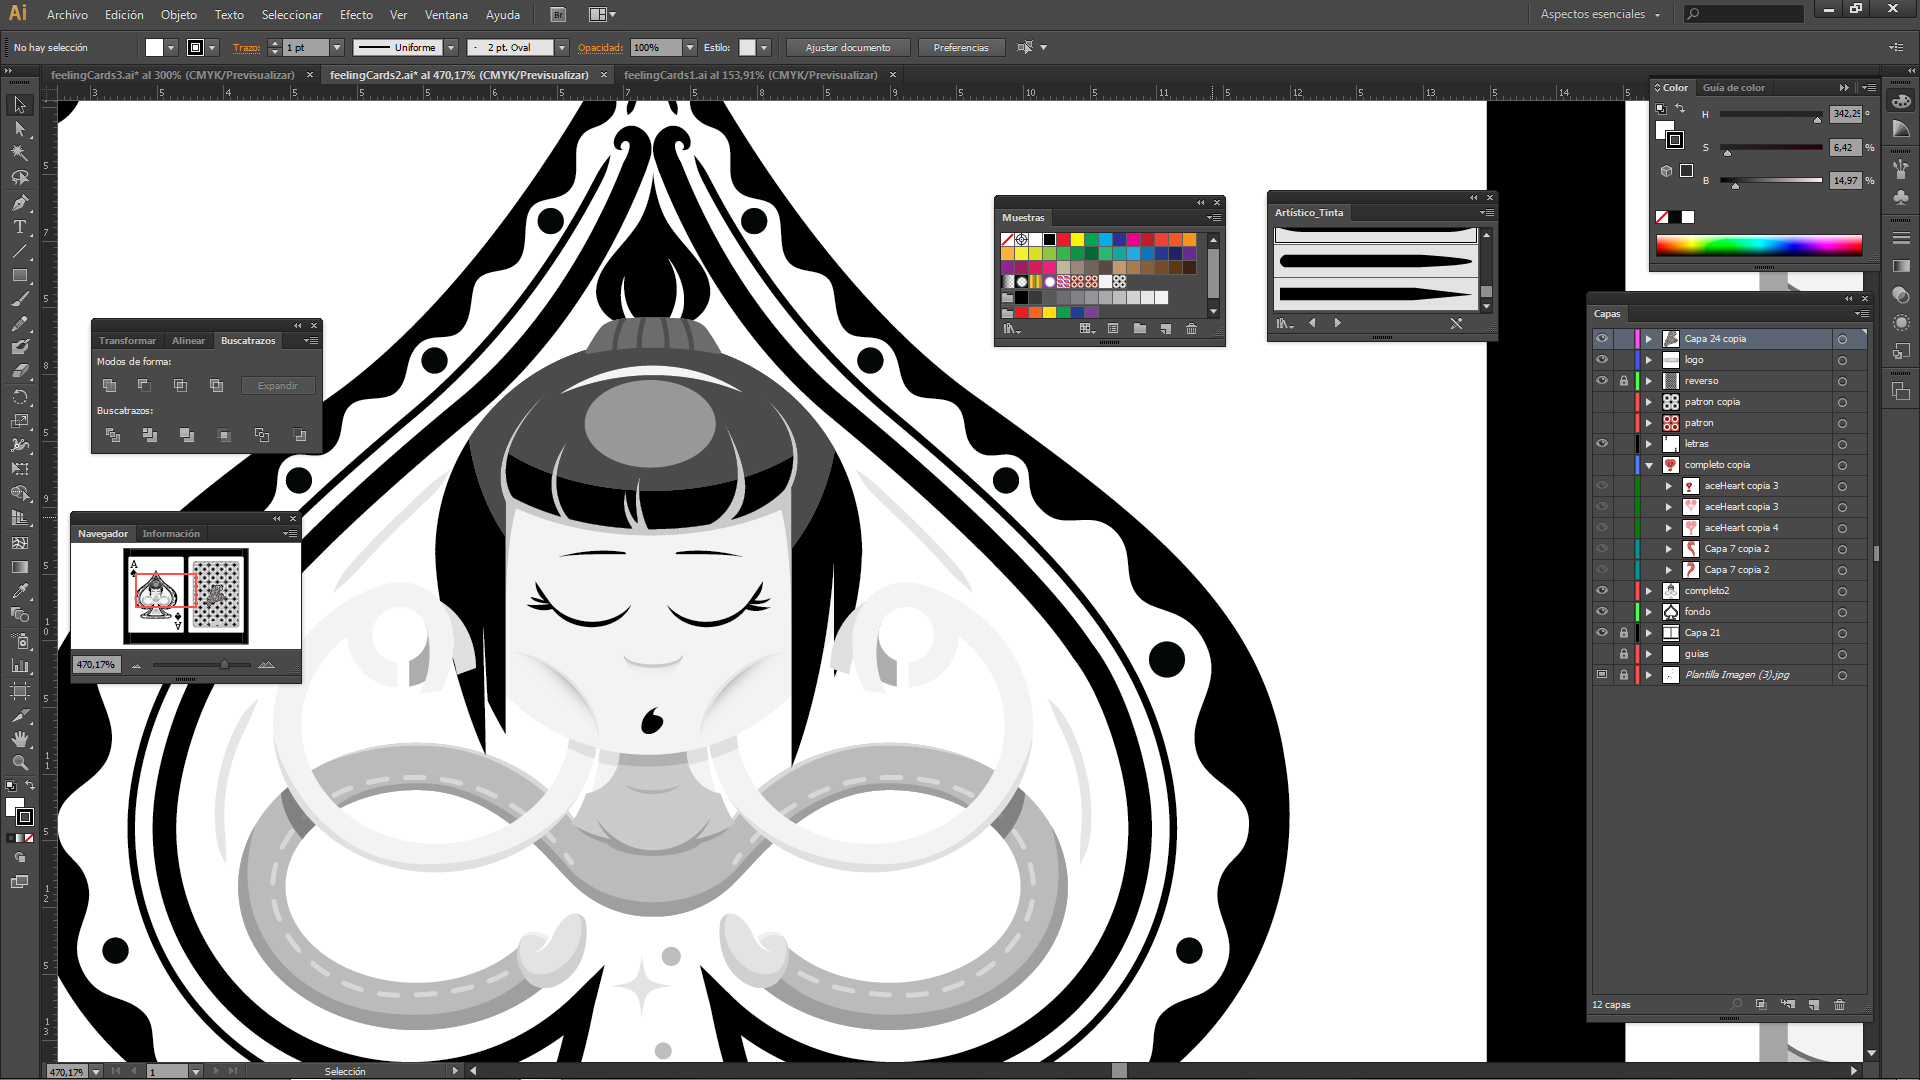Select the Hand tool

click(19, 739)
